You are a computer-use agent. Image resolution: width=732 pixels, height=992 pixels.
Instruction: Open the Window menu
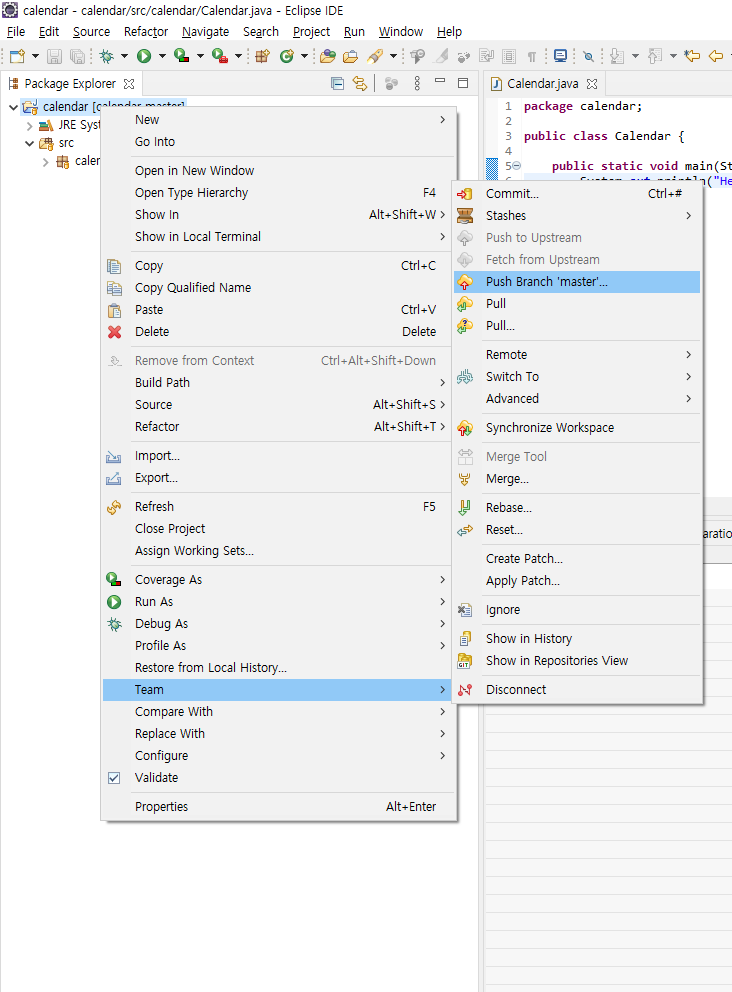click(x=400, y=32)
